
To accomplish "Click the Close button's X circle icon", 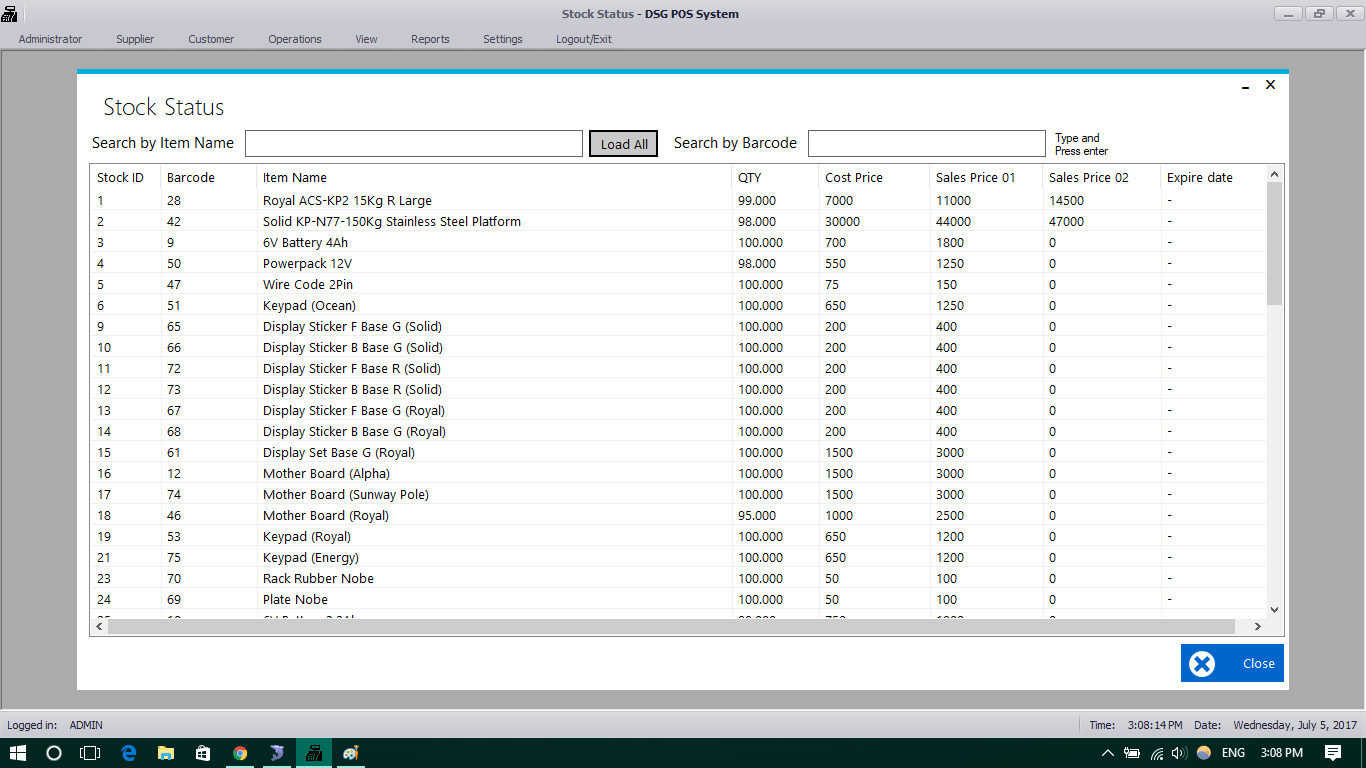I will (1202, 663).
